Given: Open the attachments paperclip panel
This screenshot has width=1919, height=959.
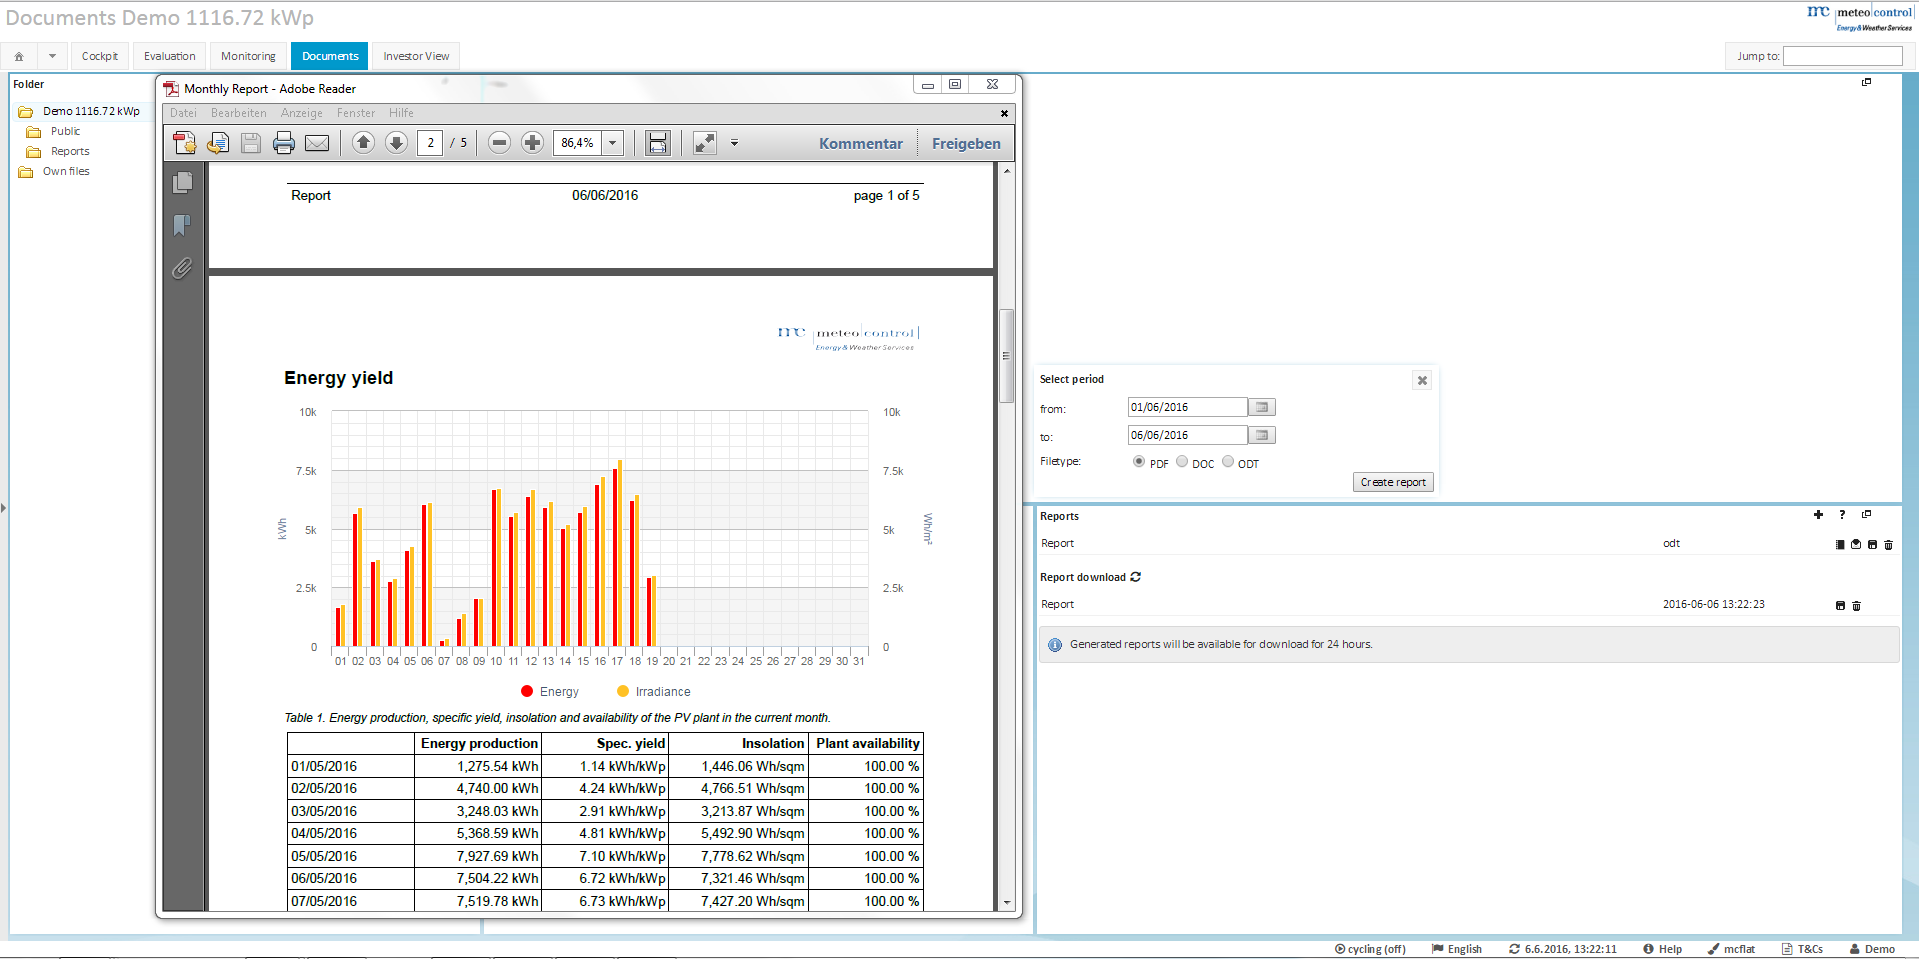Looking at the screenshot, I should (182, 268).
